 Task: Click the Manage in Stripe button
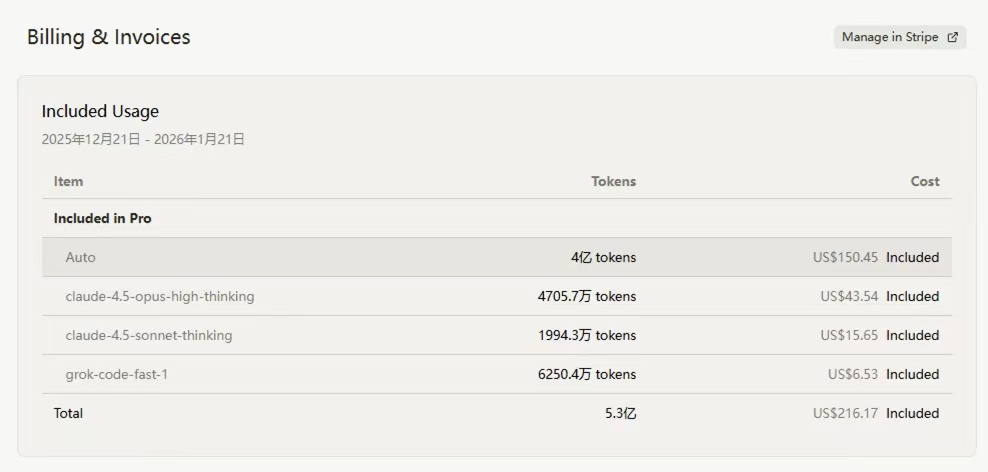click(x=900, y=37)
